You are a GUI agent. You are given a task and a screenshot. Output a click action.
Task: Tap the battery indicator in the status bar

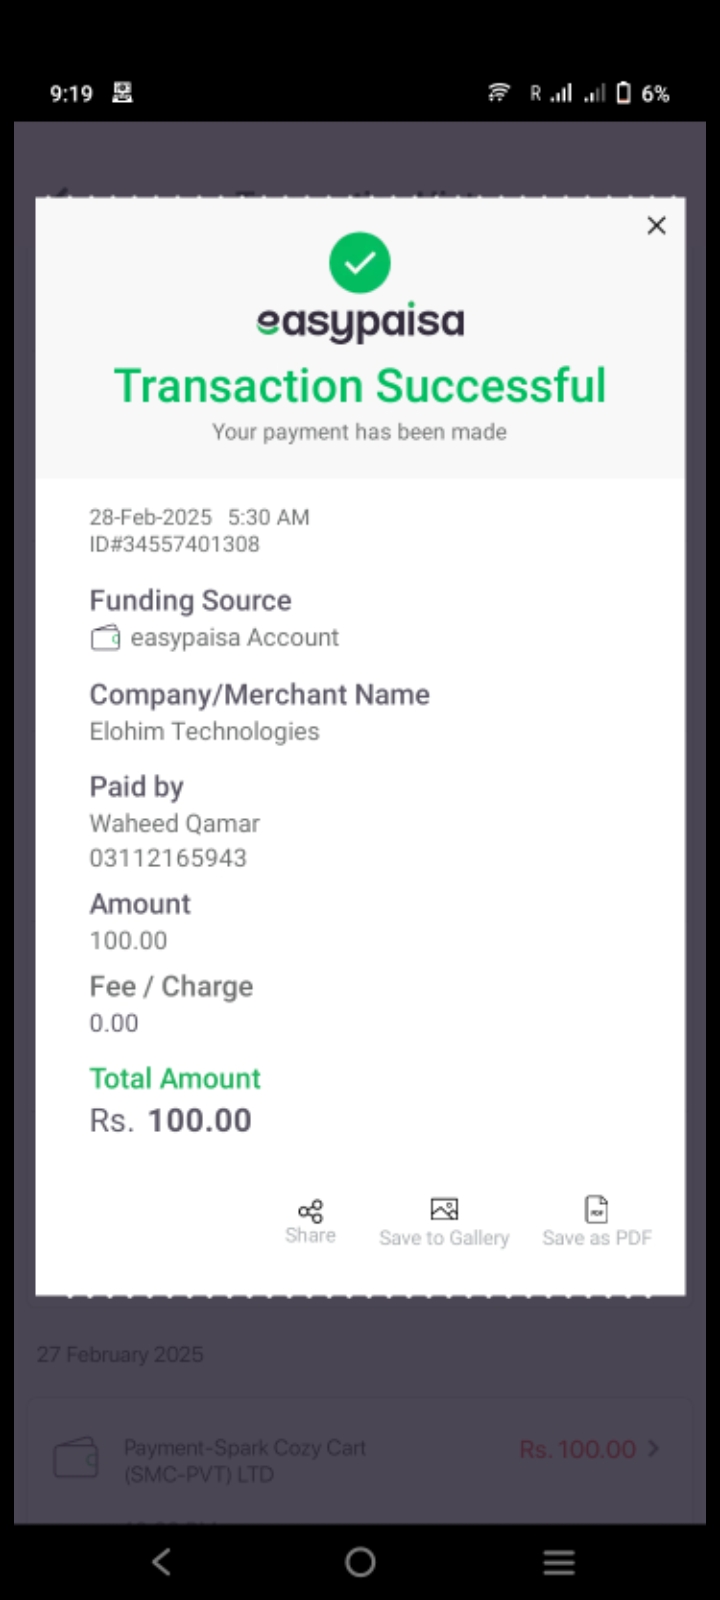point(624,94)
